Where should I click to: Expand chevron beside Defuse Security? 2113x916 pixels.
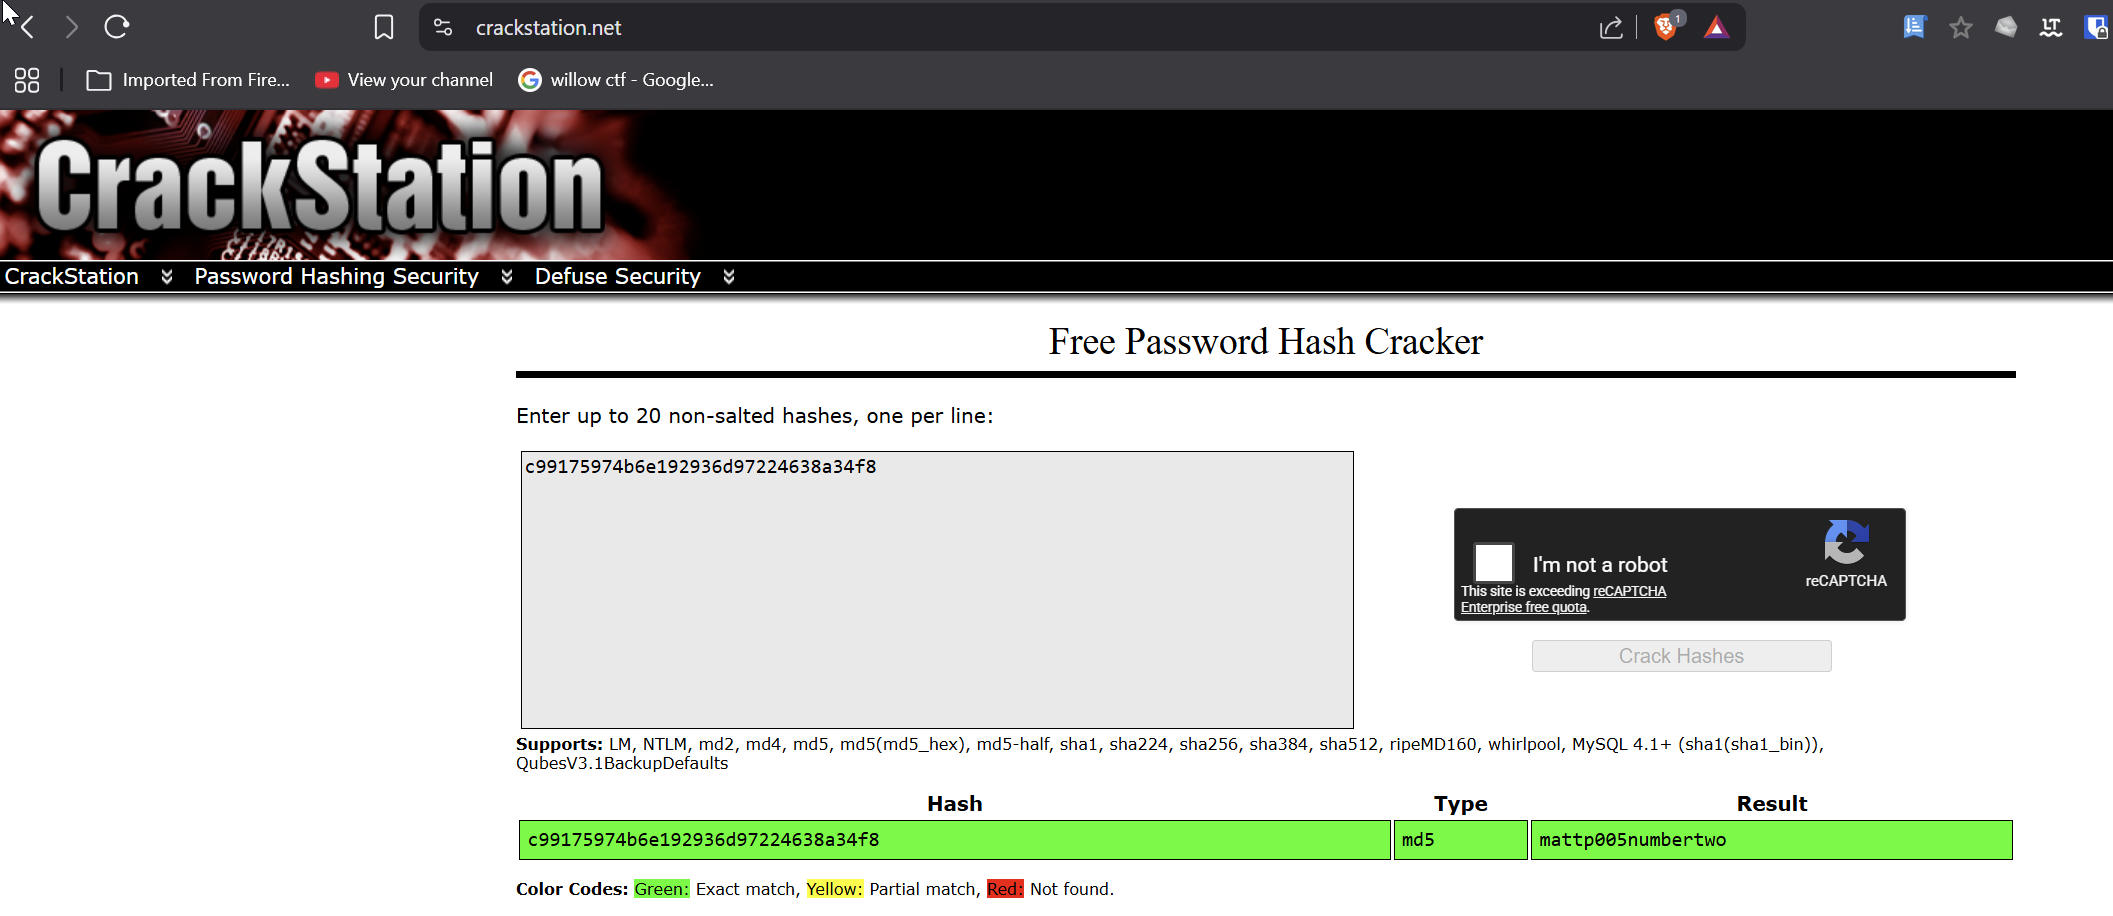[729, 277]
